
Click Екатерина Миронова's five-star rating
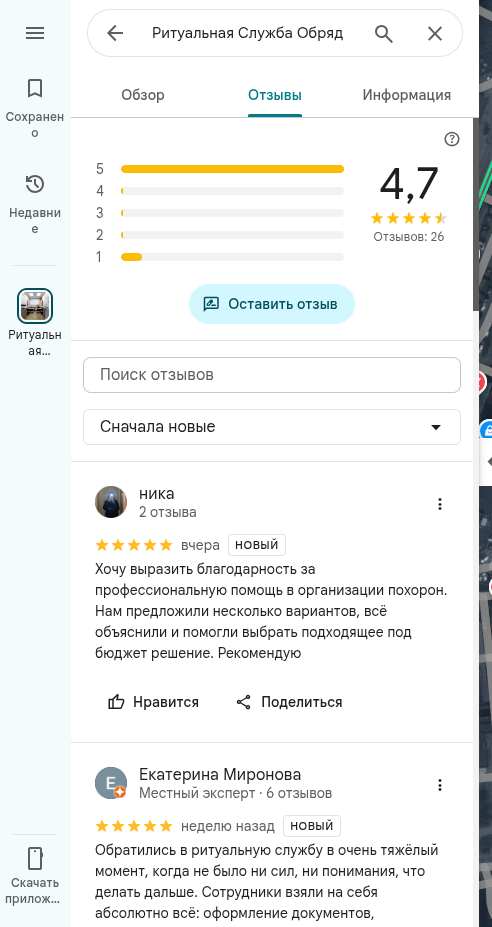tap(134, 825)
